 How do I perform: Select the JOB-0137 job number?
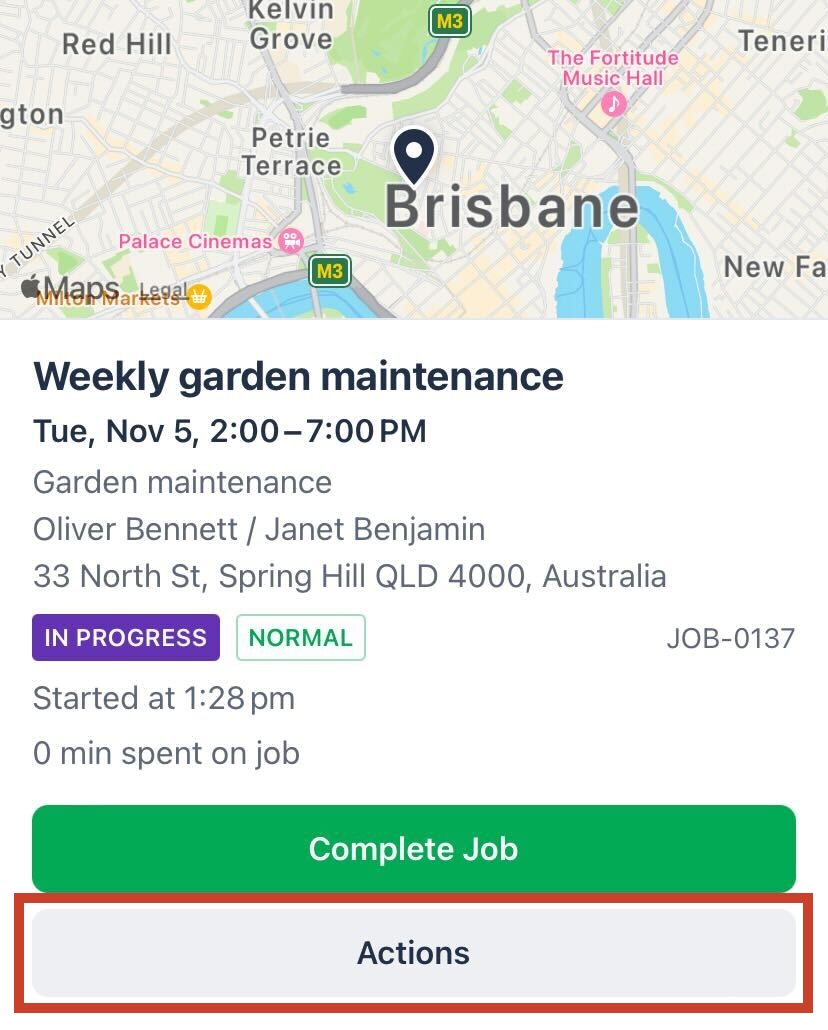click(730, 638)
